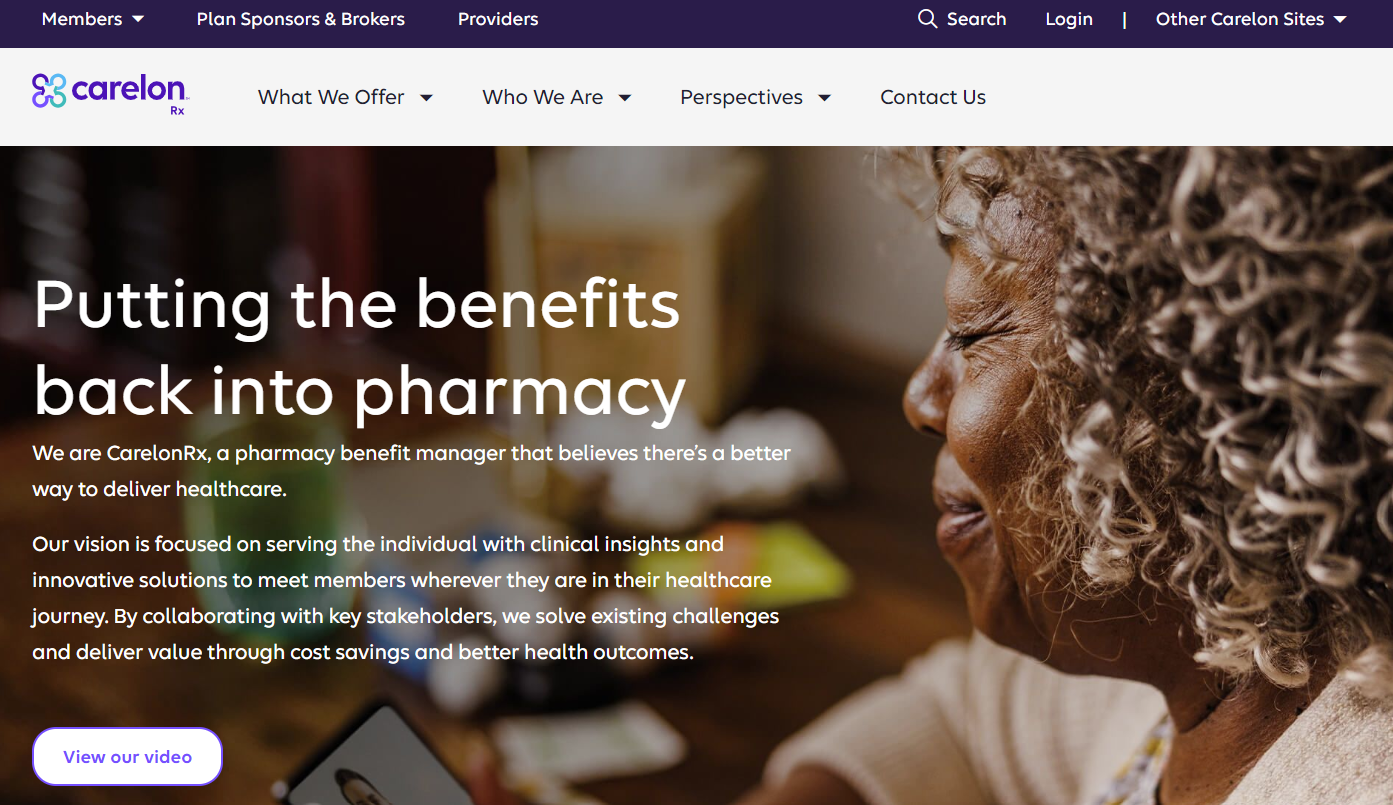The width and height of the screenshot is (1393, 805).
Task: Click the Search text in top bar
Action: 977,19
